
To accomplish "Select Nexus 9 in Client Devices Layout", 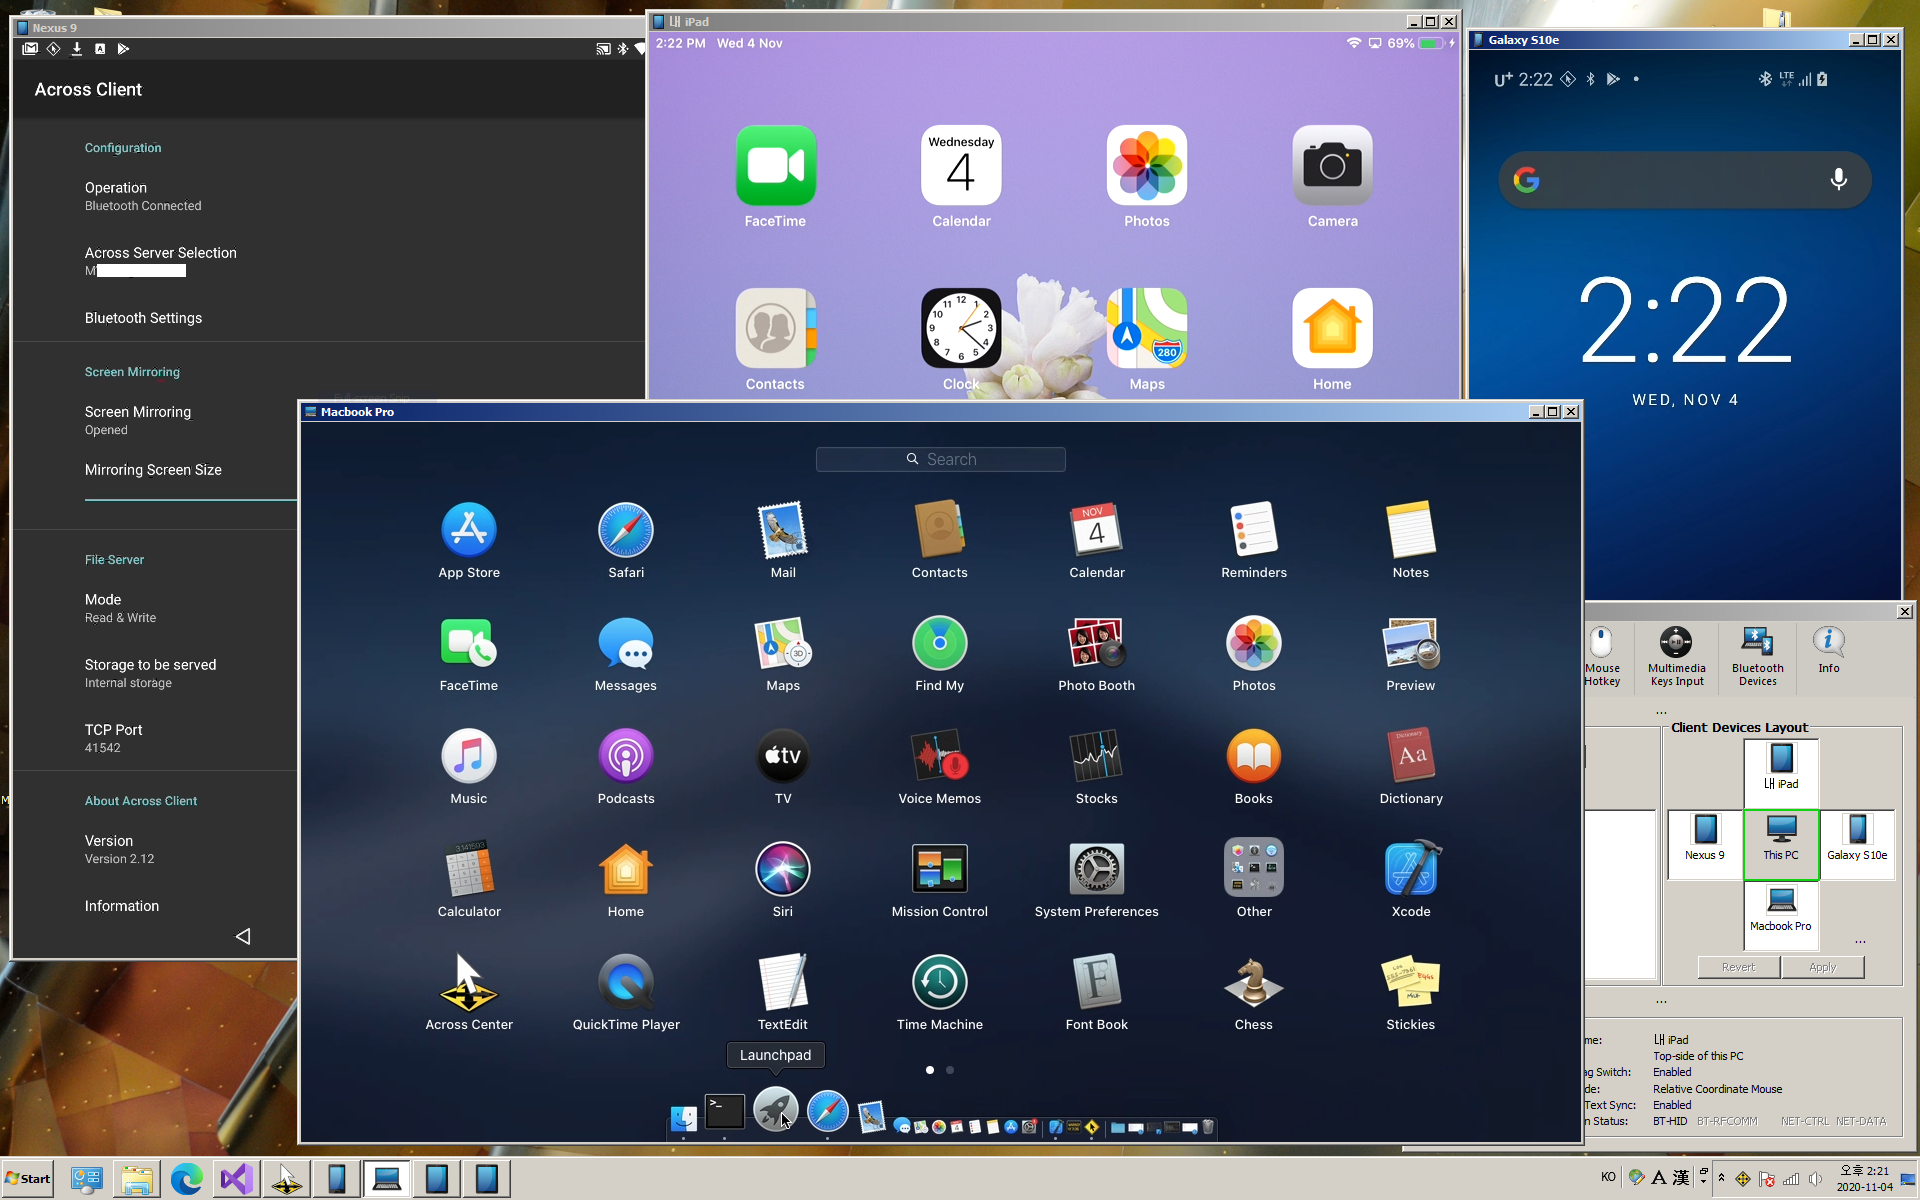I will 1705,837.
